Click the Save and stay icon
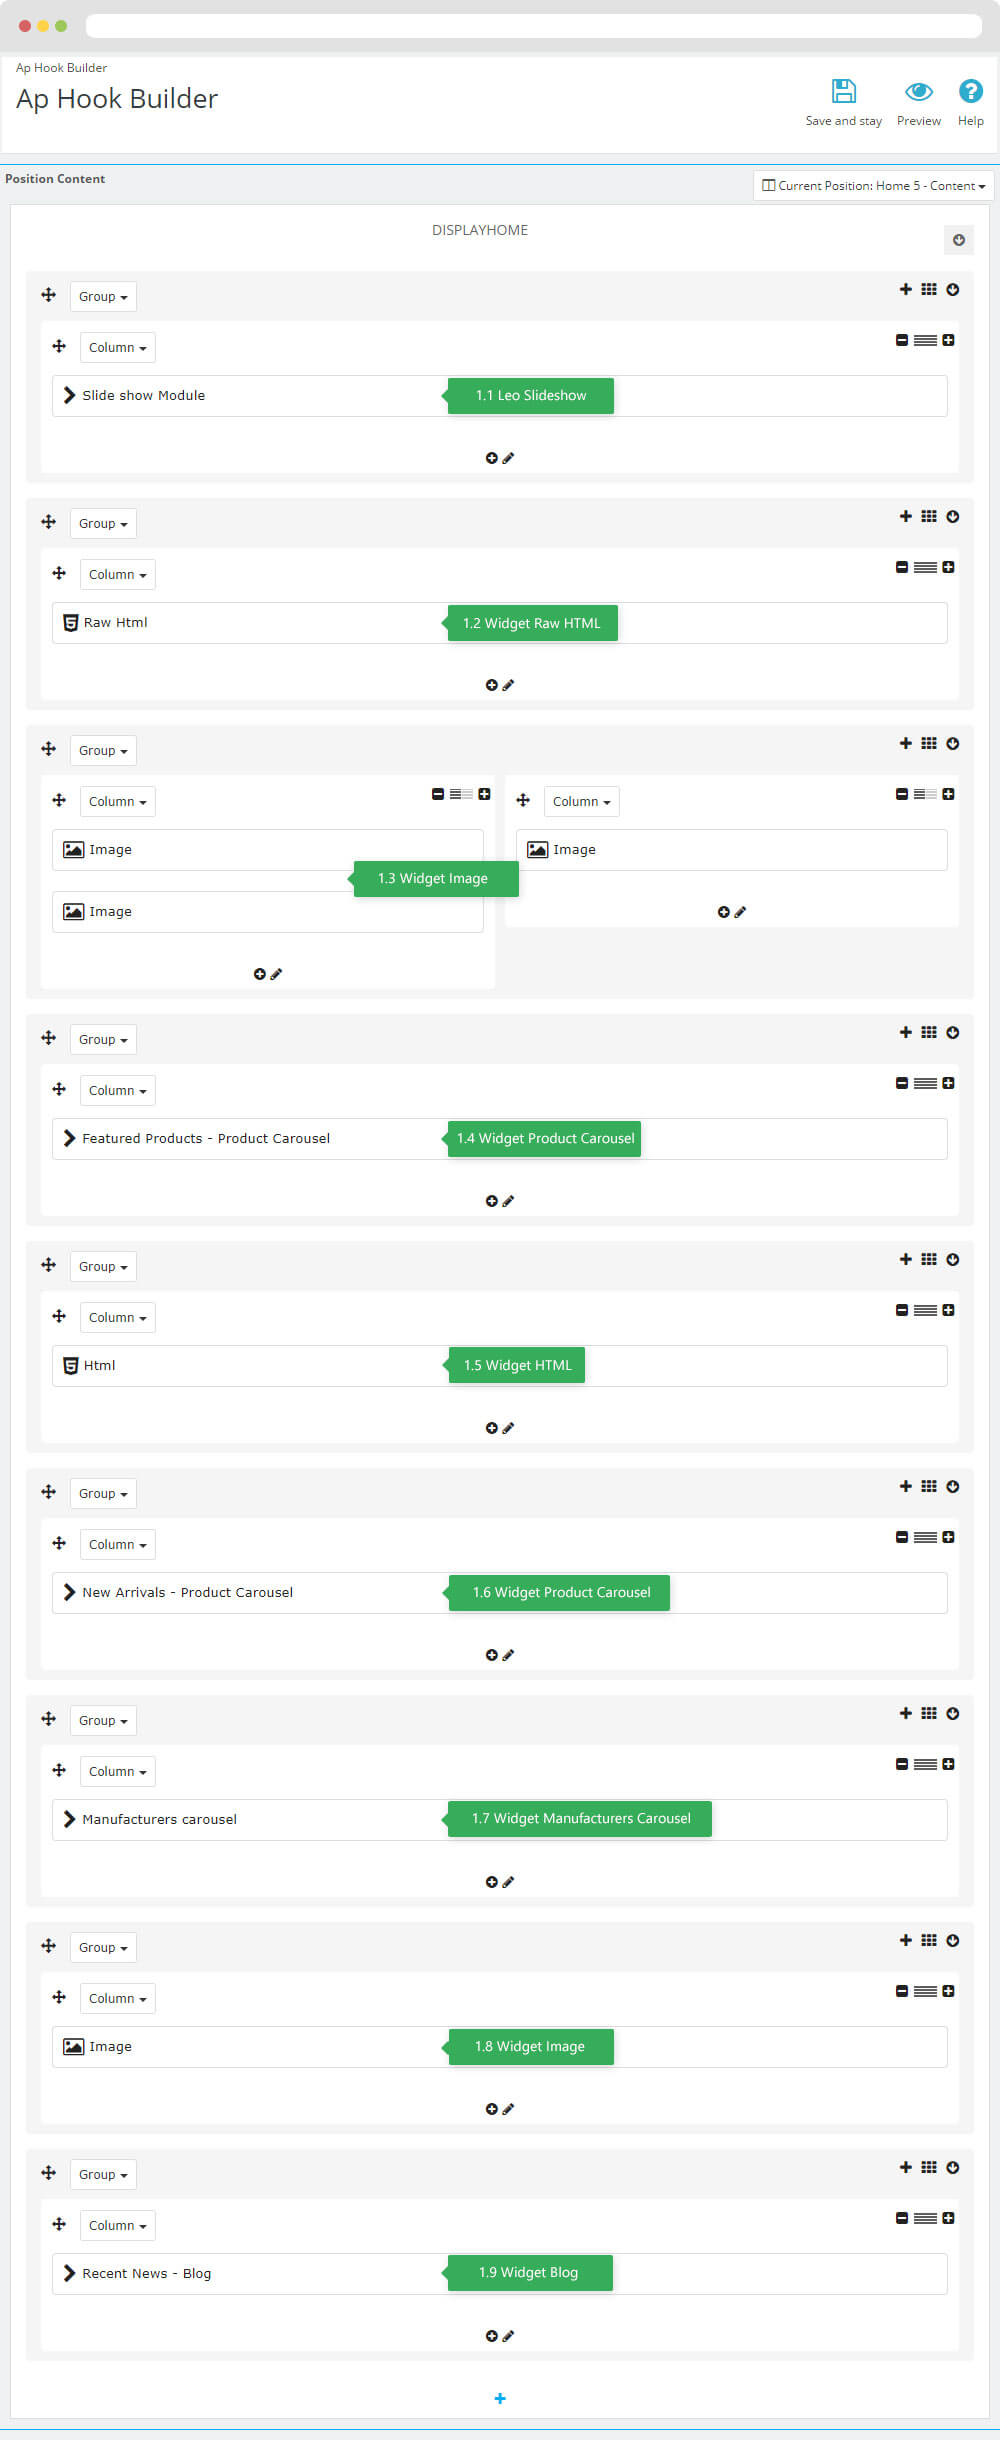This screenshot has width=1000, height=2440. click(844, 91)
